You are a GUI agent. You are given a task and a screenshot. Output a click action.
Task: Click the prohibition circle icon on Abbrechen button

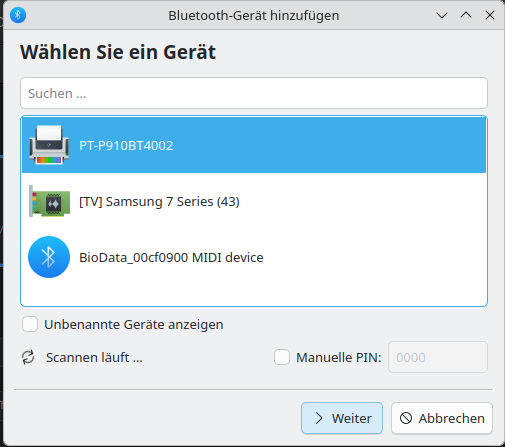click(406, 418)
